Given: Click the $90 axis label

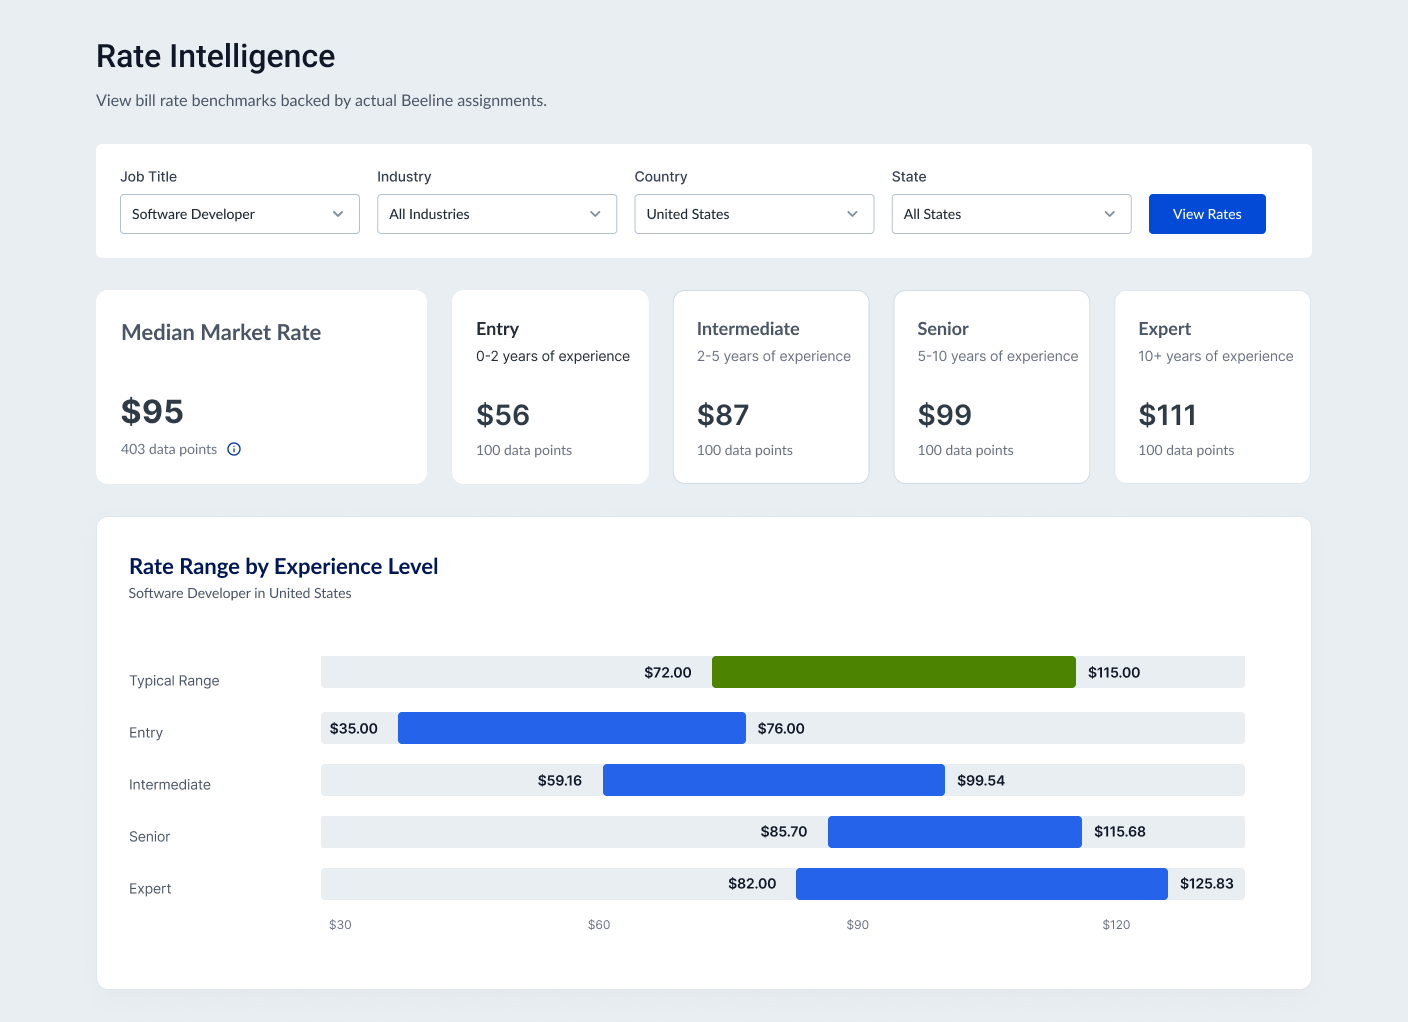Looking at the screenshot, I should tap(858, 925).
